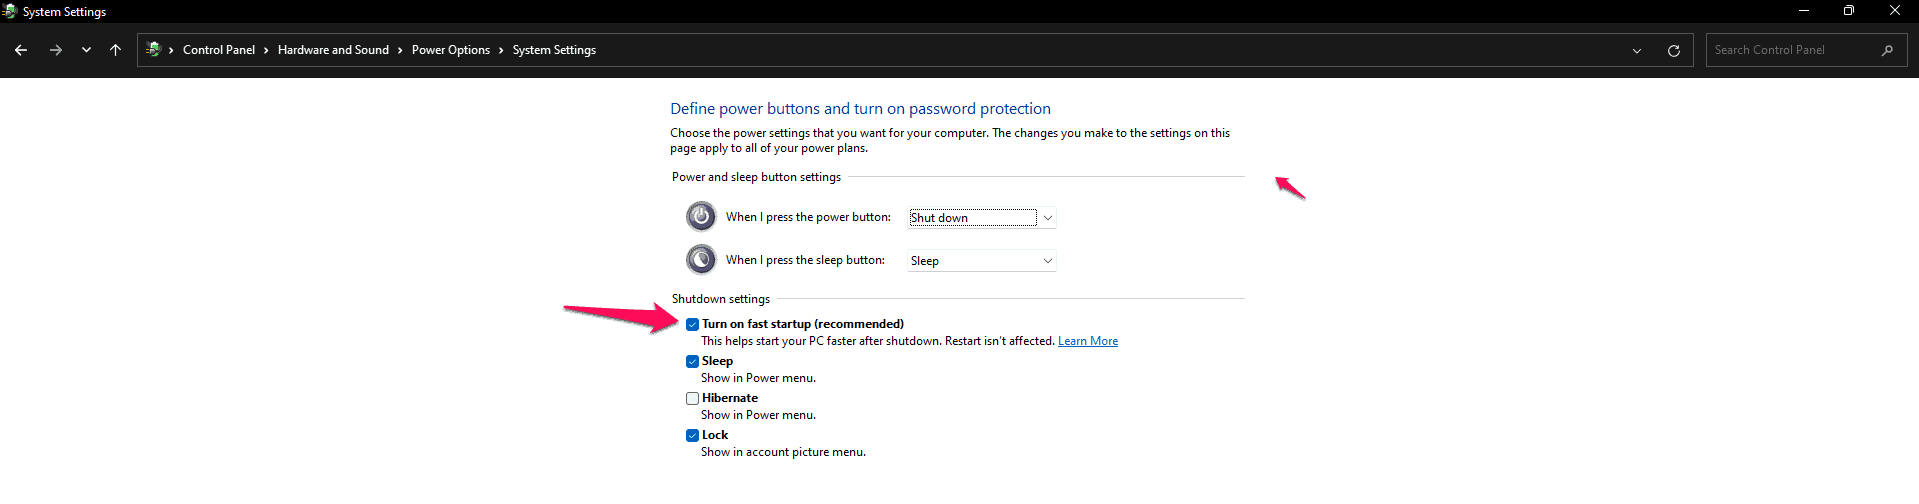Open the Learn More link

pos(1088,341)
